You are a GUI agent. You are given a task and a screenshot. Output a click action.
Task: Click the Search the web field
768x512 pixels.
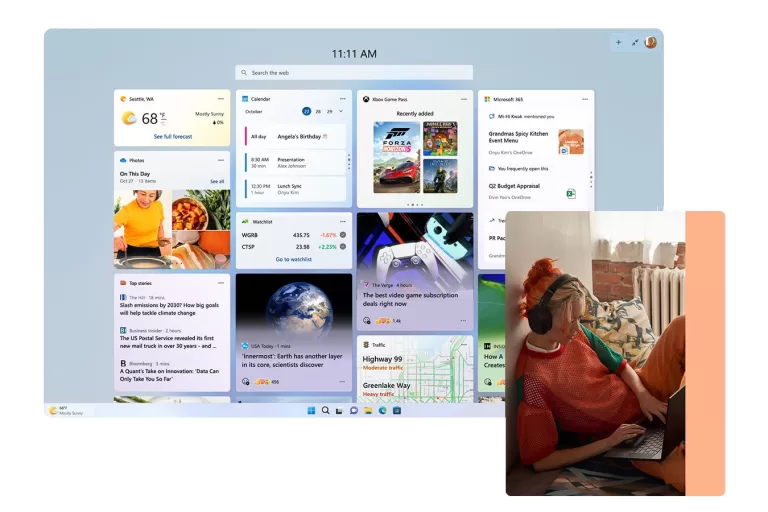(x=354, y=73)
